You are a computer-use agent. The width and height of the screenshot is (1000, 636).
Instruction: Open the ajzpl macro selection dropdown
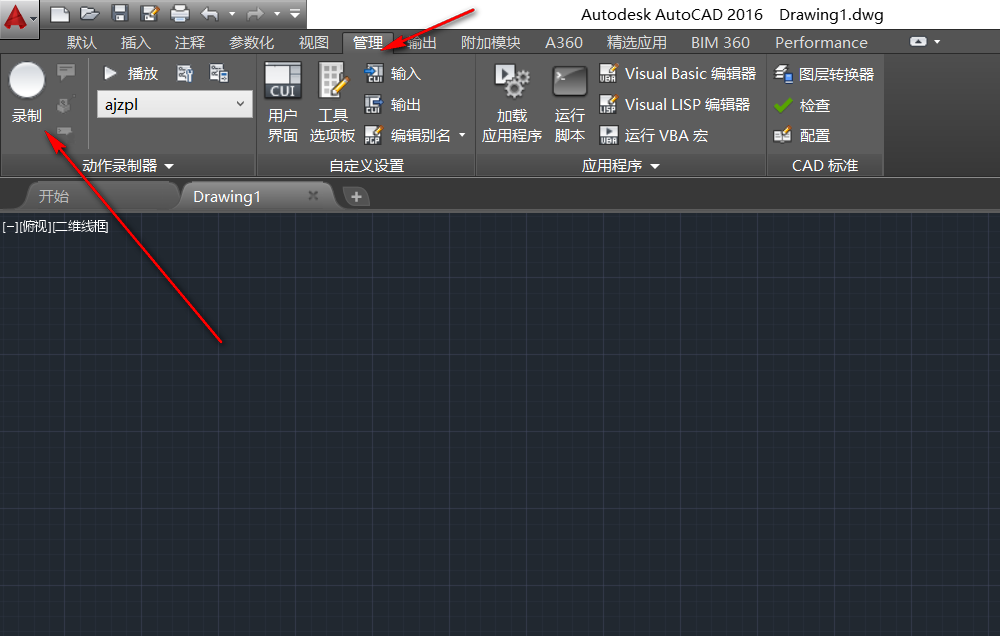pyautogui.click(x=174, y=104)
